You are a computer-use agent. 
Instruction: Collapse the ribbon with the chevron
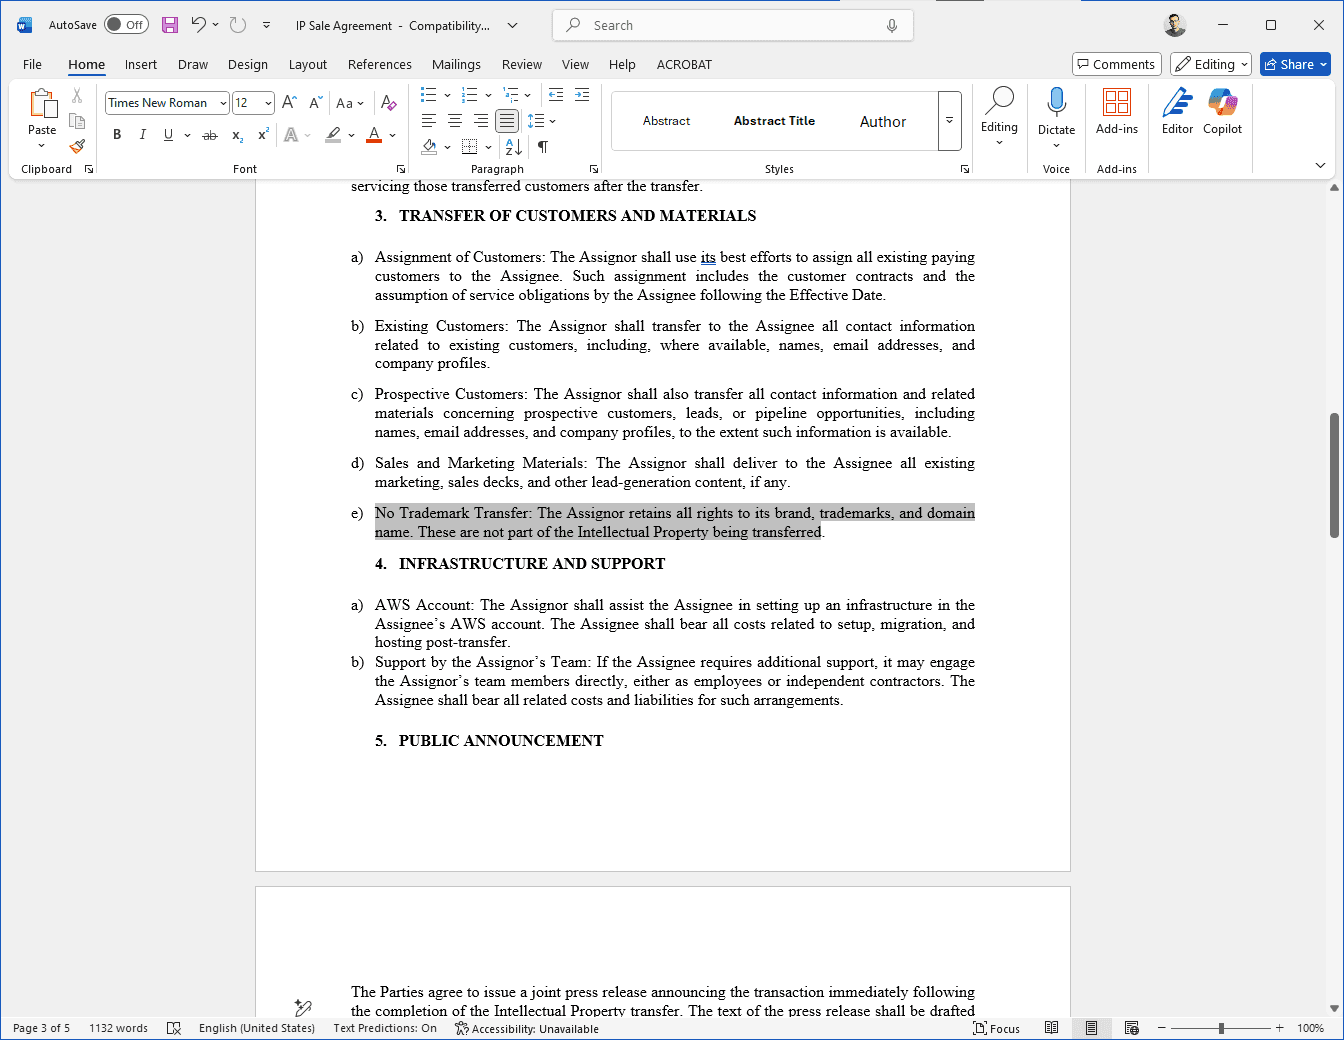pyautogui.click(x=1320, y=165)
